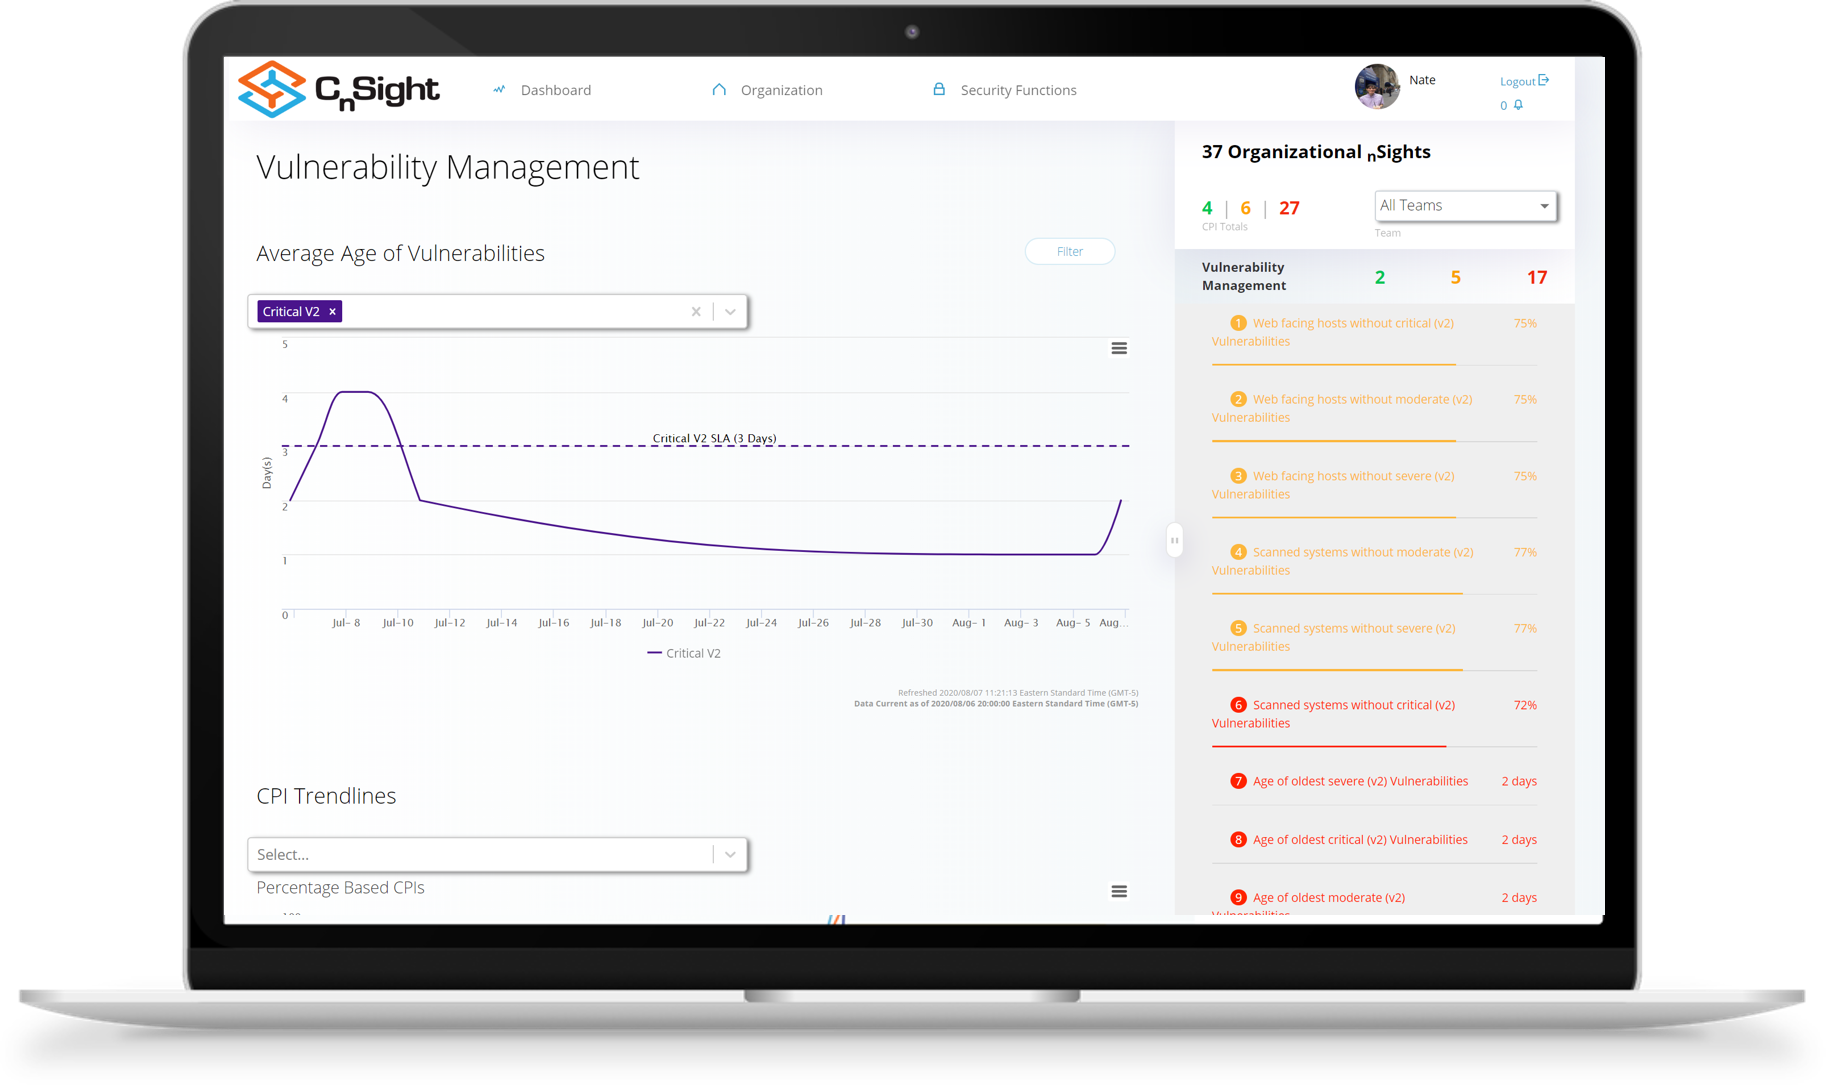Screen dimensions: 1826x1085
Task: Click the red number 7 badge
Action: point(1238,781)
